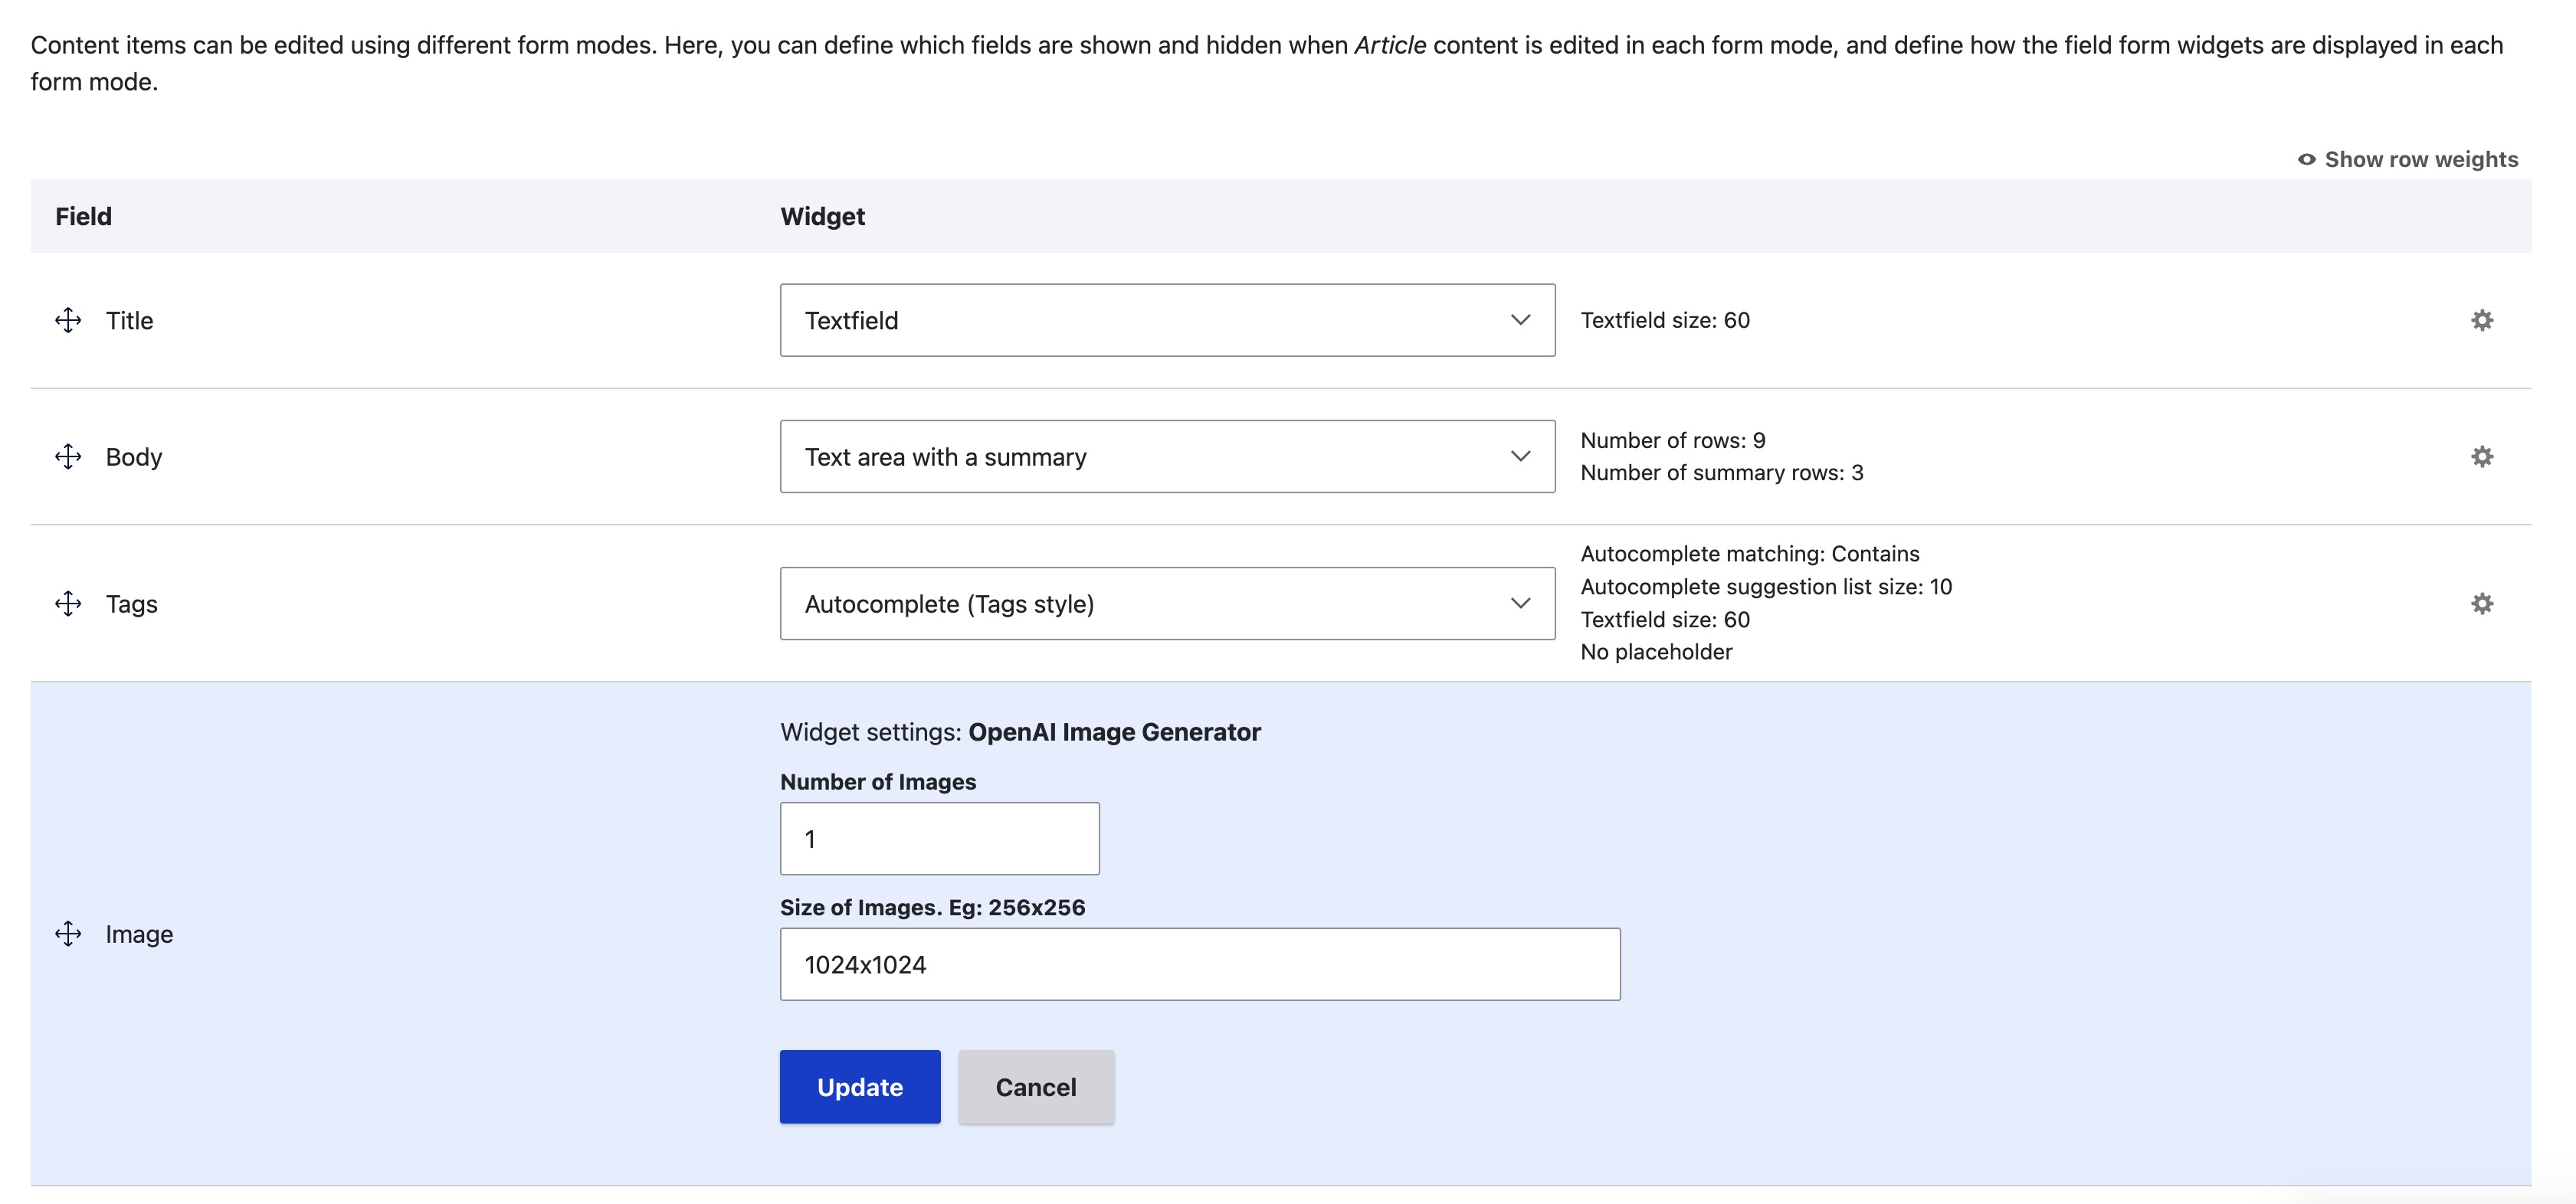Click the Field column header
Image resolution: width=2576 pixels, height=1204 pixels.
[x=83, y=217]
